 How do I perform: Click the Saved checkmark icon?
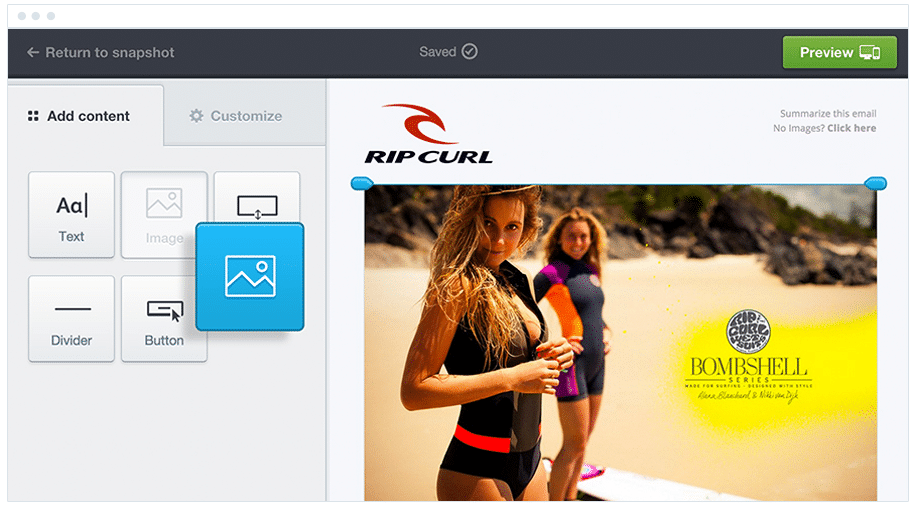click(x=469, y=52)
